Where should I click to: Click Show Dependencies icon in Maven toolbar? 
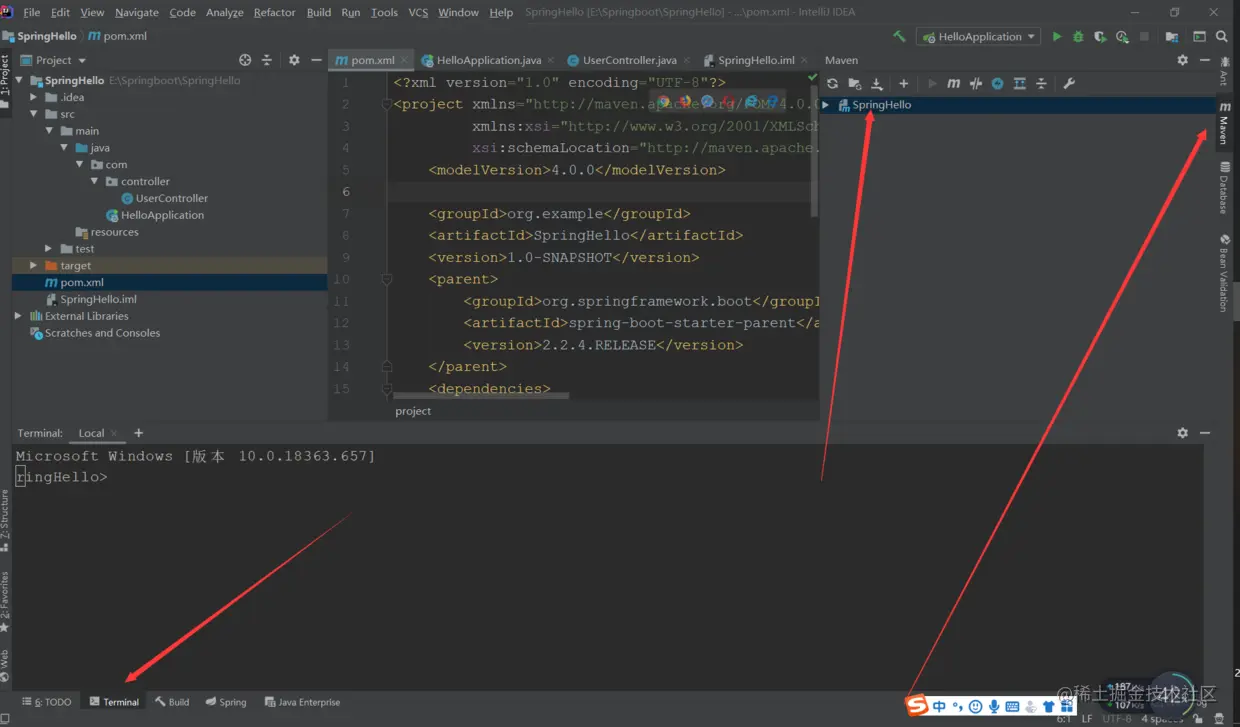pyautogui.click(x=1019, y=84)
